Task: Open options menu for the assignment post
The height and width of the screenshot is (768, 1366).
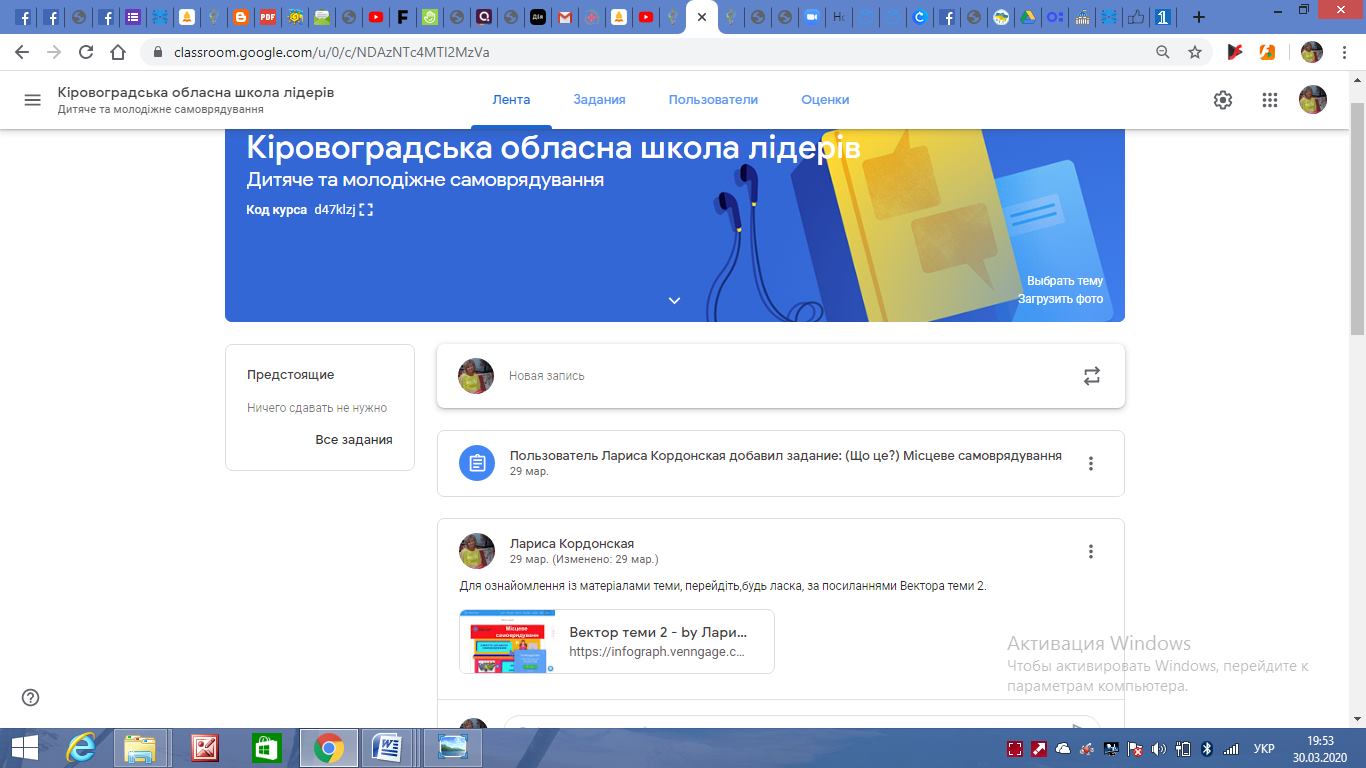Action: (1090, 463)
